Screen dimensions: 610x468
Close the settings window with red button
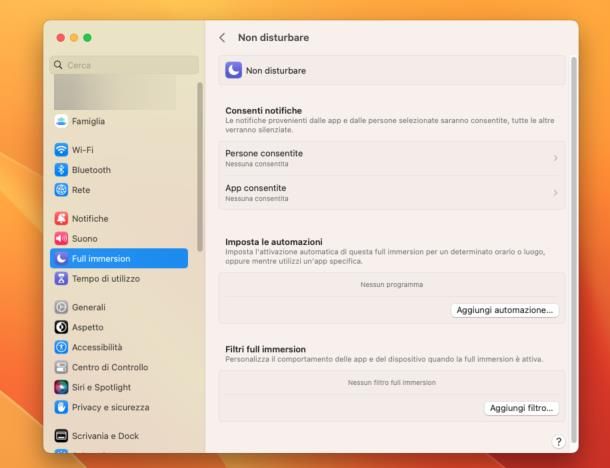pos(61,38)
